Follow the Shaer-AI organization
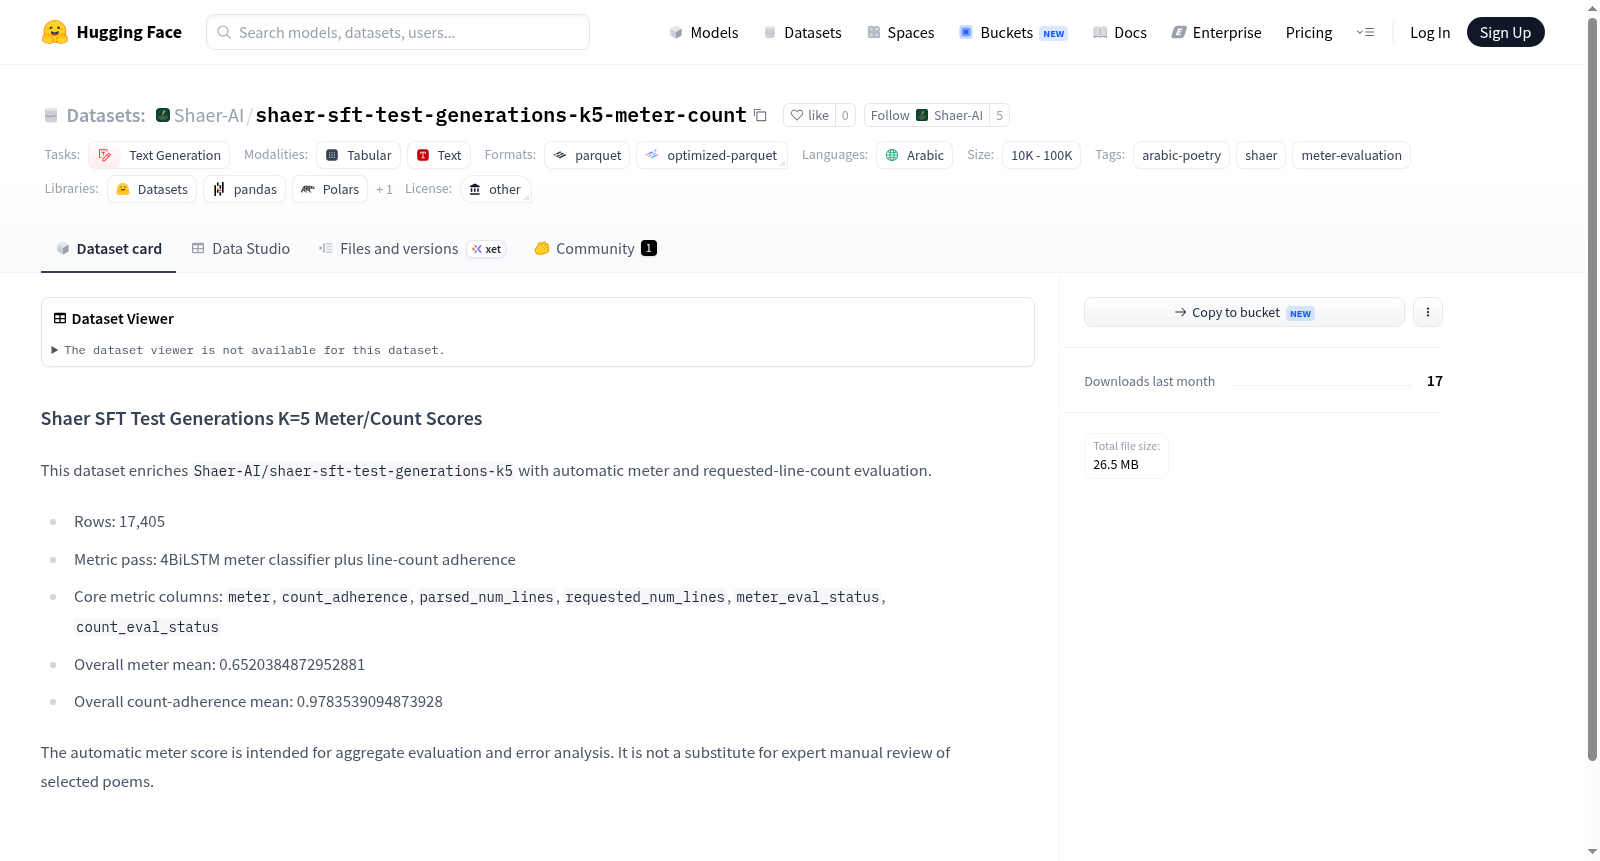 click(x=926, y=115)
